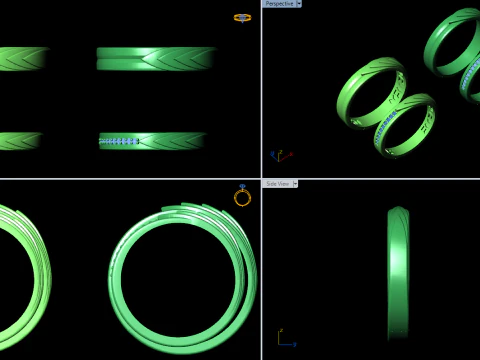Select the green ring in the Side View viewport

click(398, 273)
